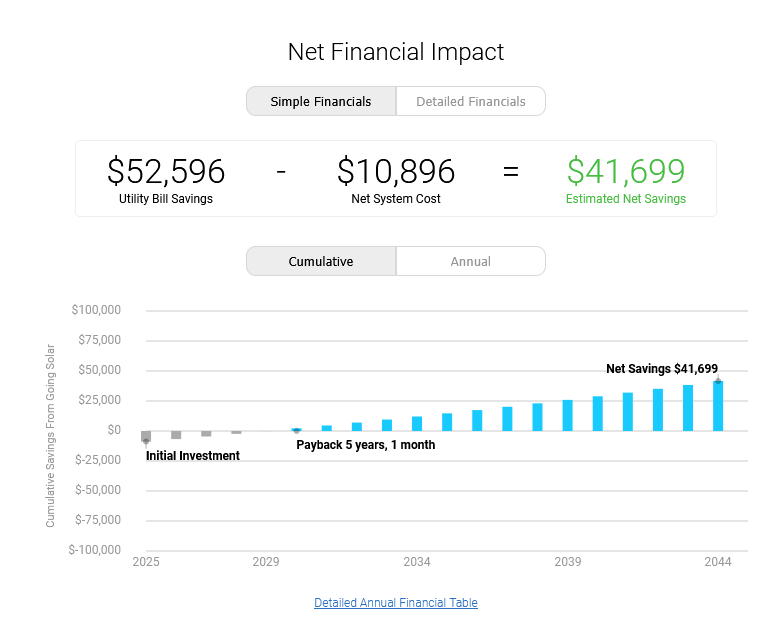Select the Cumulative chart view

point(321,261)
